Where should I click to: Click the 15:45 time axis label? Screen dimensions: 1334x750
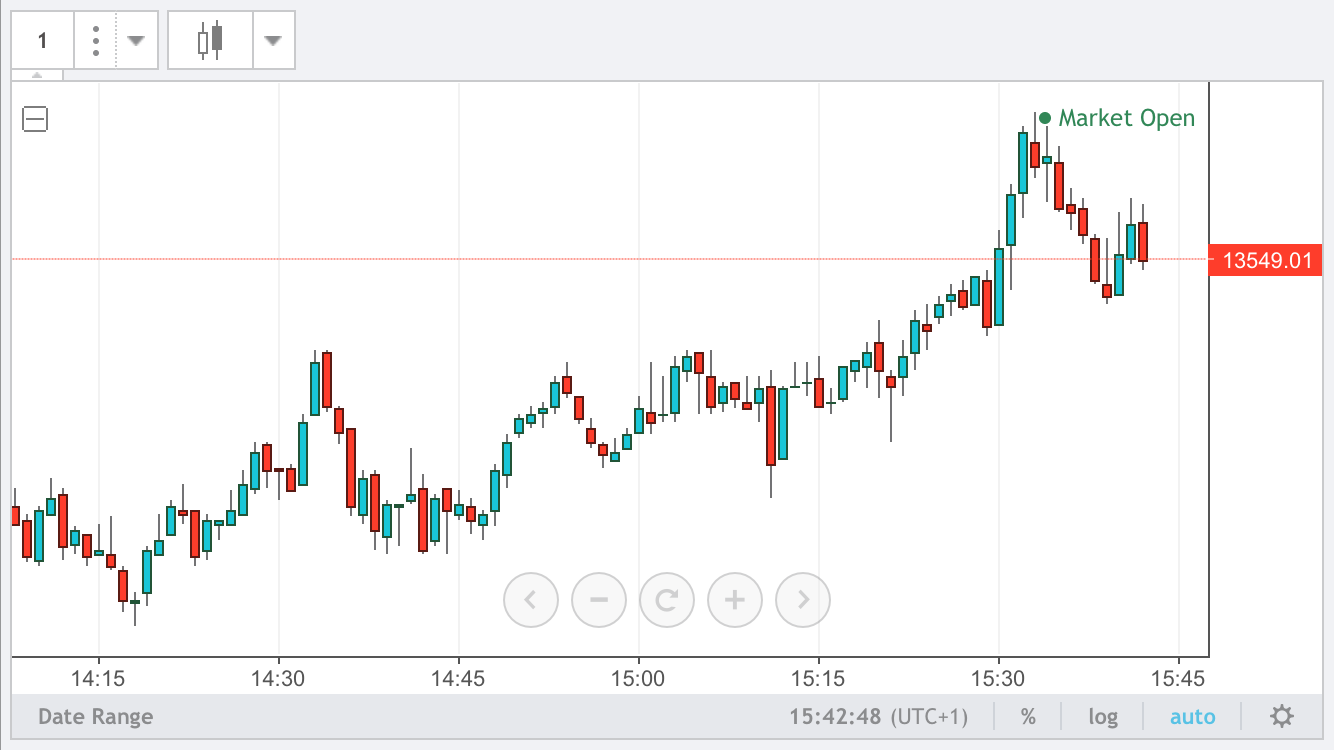pos(1178,678)
